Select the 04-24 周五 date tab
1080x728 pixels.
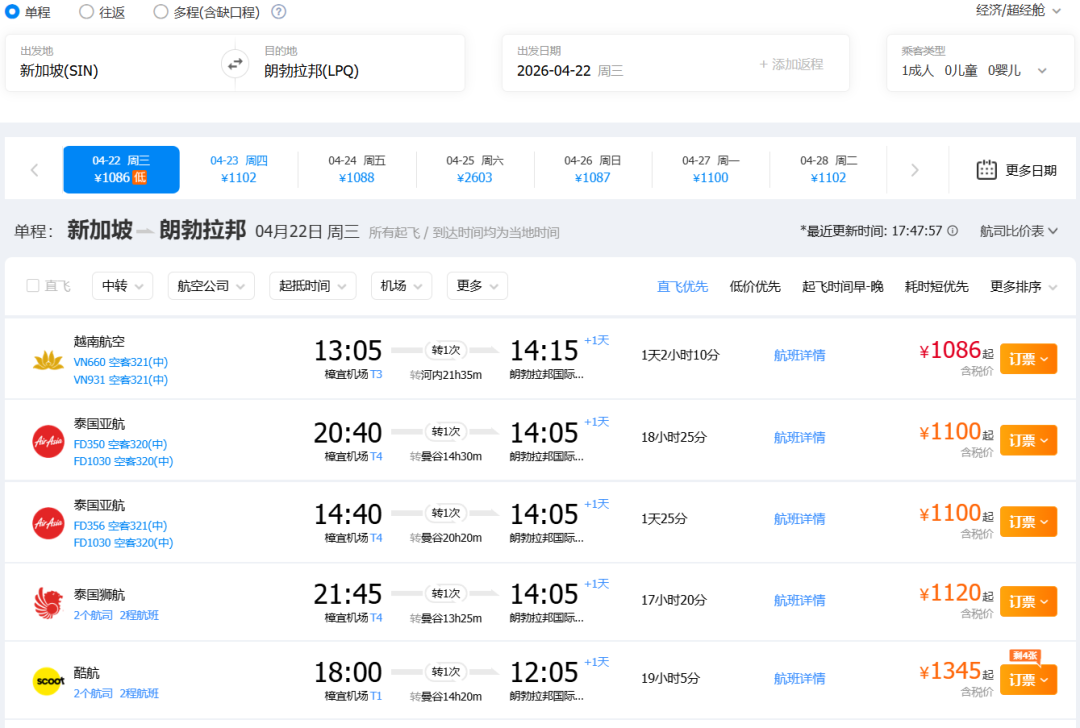357,169
